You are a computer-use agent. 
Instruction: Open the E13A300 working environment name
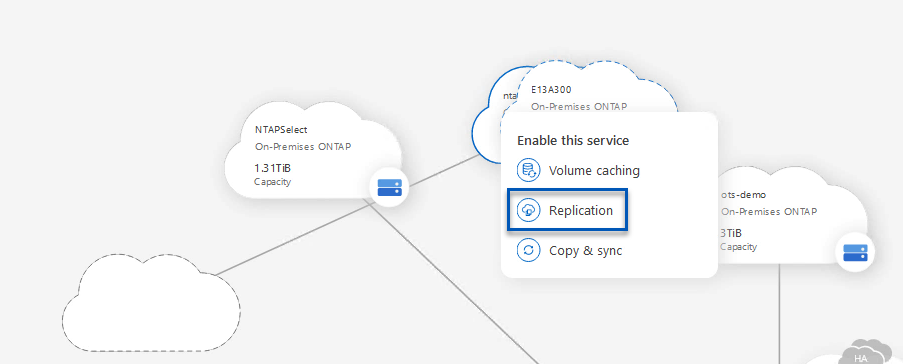[x=551, y=90]
